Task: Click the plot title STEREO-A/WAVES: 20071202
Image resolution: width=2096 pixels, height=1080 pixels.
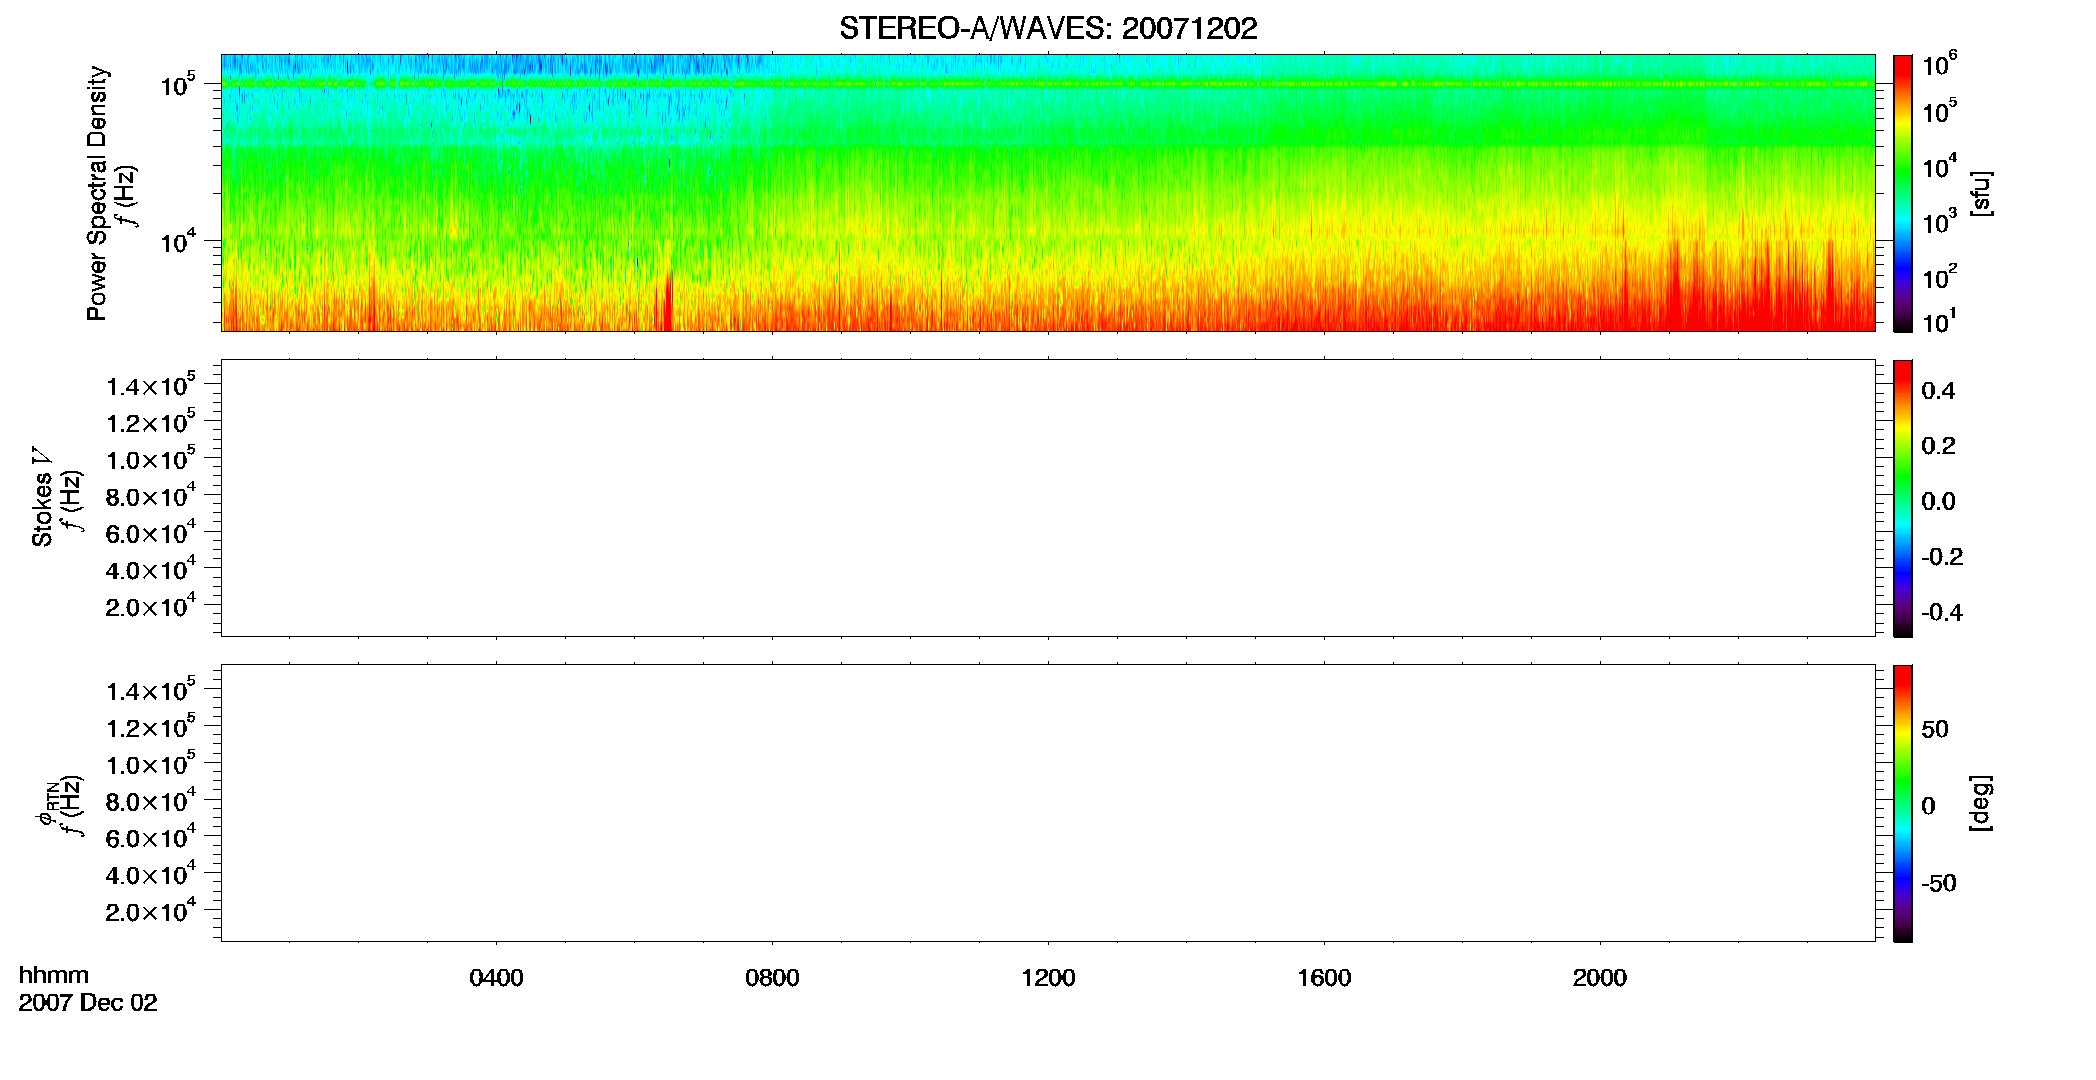Action: point(1048,29)
